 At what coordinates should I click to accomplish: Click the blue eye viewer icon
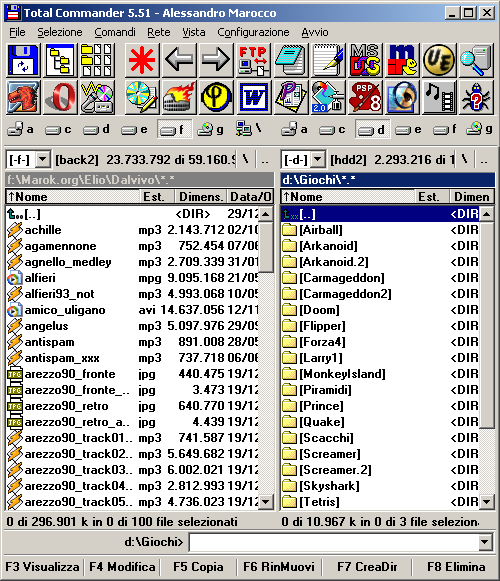[402, 97]
